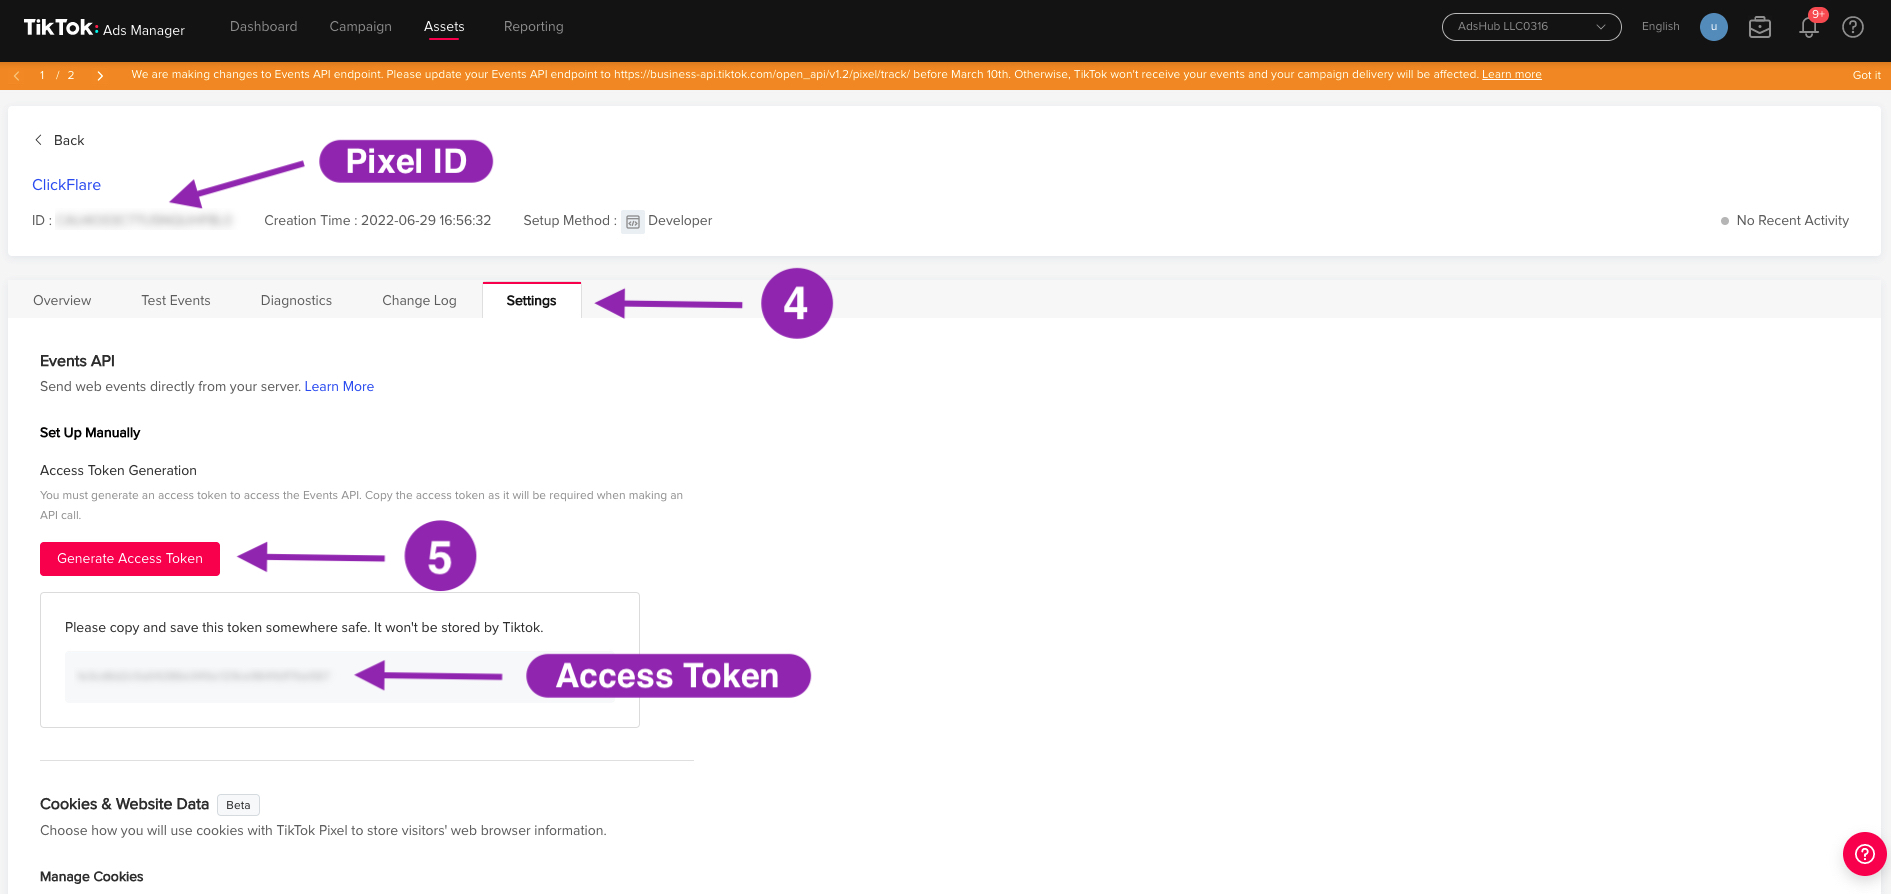Click the Beta badge beside Cookies

click(238, 805)
